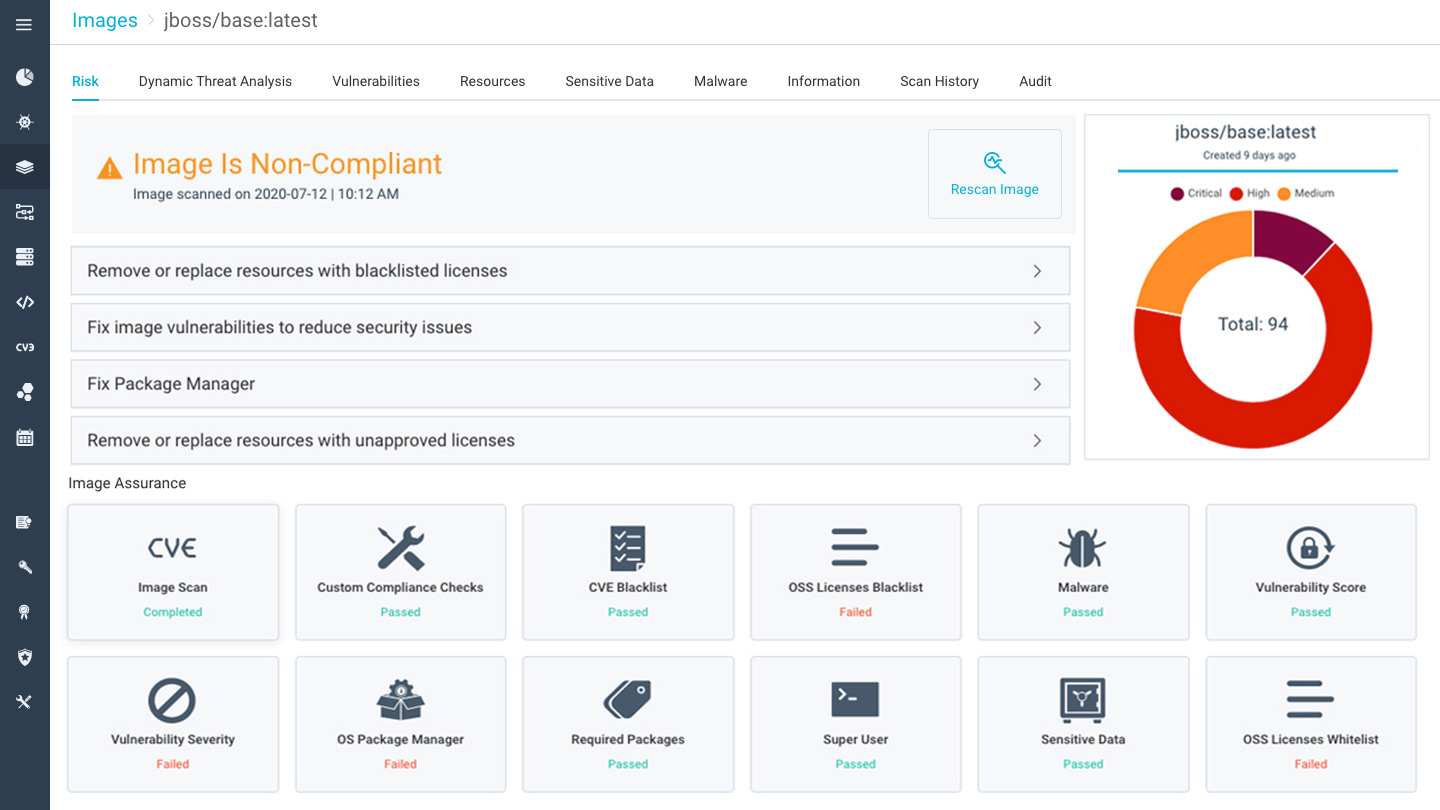1440x810 pixels.
Task: Open the code brackets icon in the sidebar
Action: point(24,302)
